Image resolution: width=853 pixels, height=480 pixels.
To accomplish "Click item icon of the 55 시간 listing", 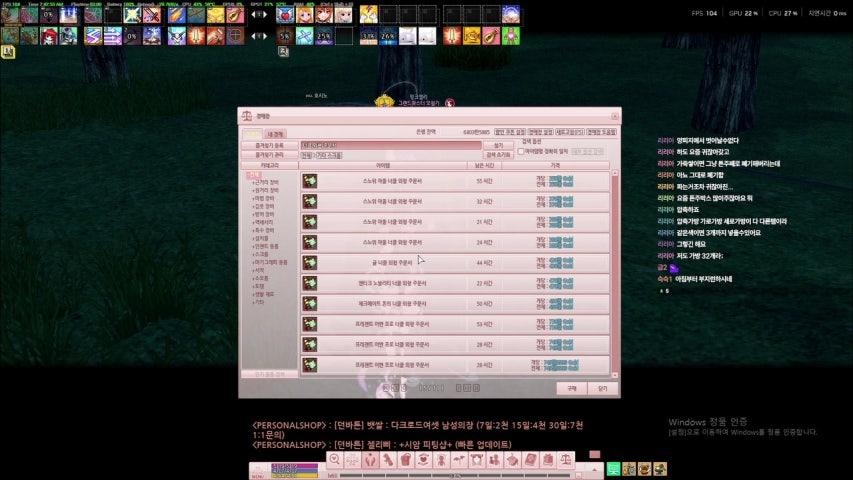I will click(310, 181).
